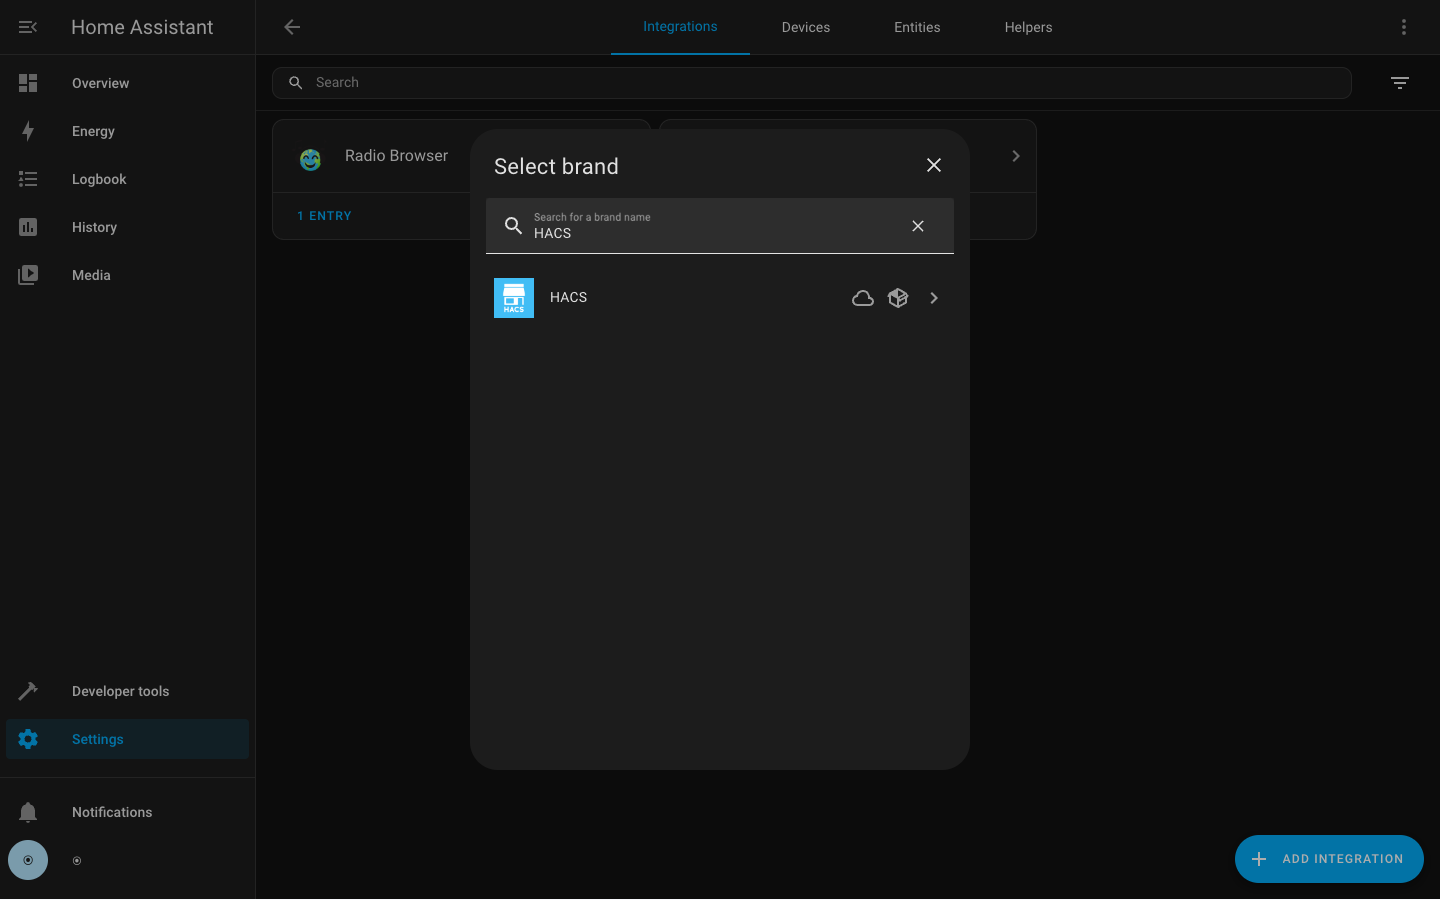
Task: Expand HACS entry with chevron
Action: 934,298
